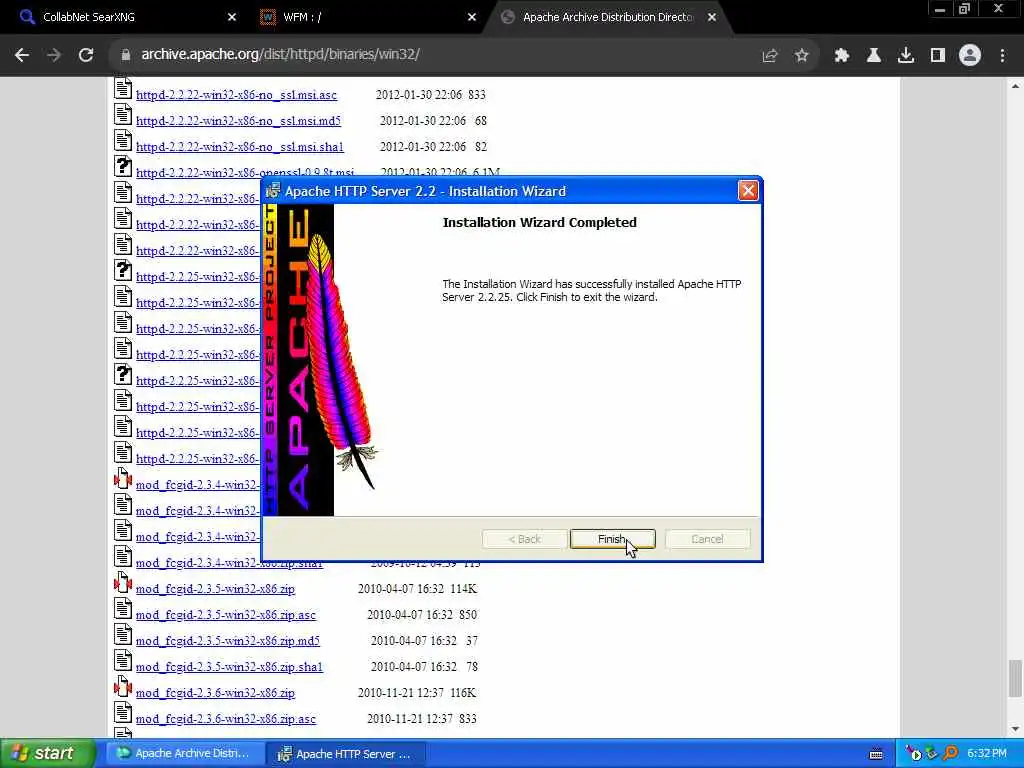Click the magnifier icon in system tray
The height and width of the screenshot is (768, 1024).
click(x=951, y=754)
